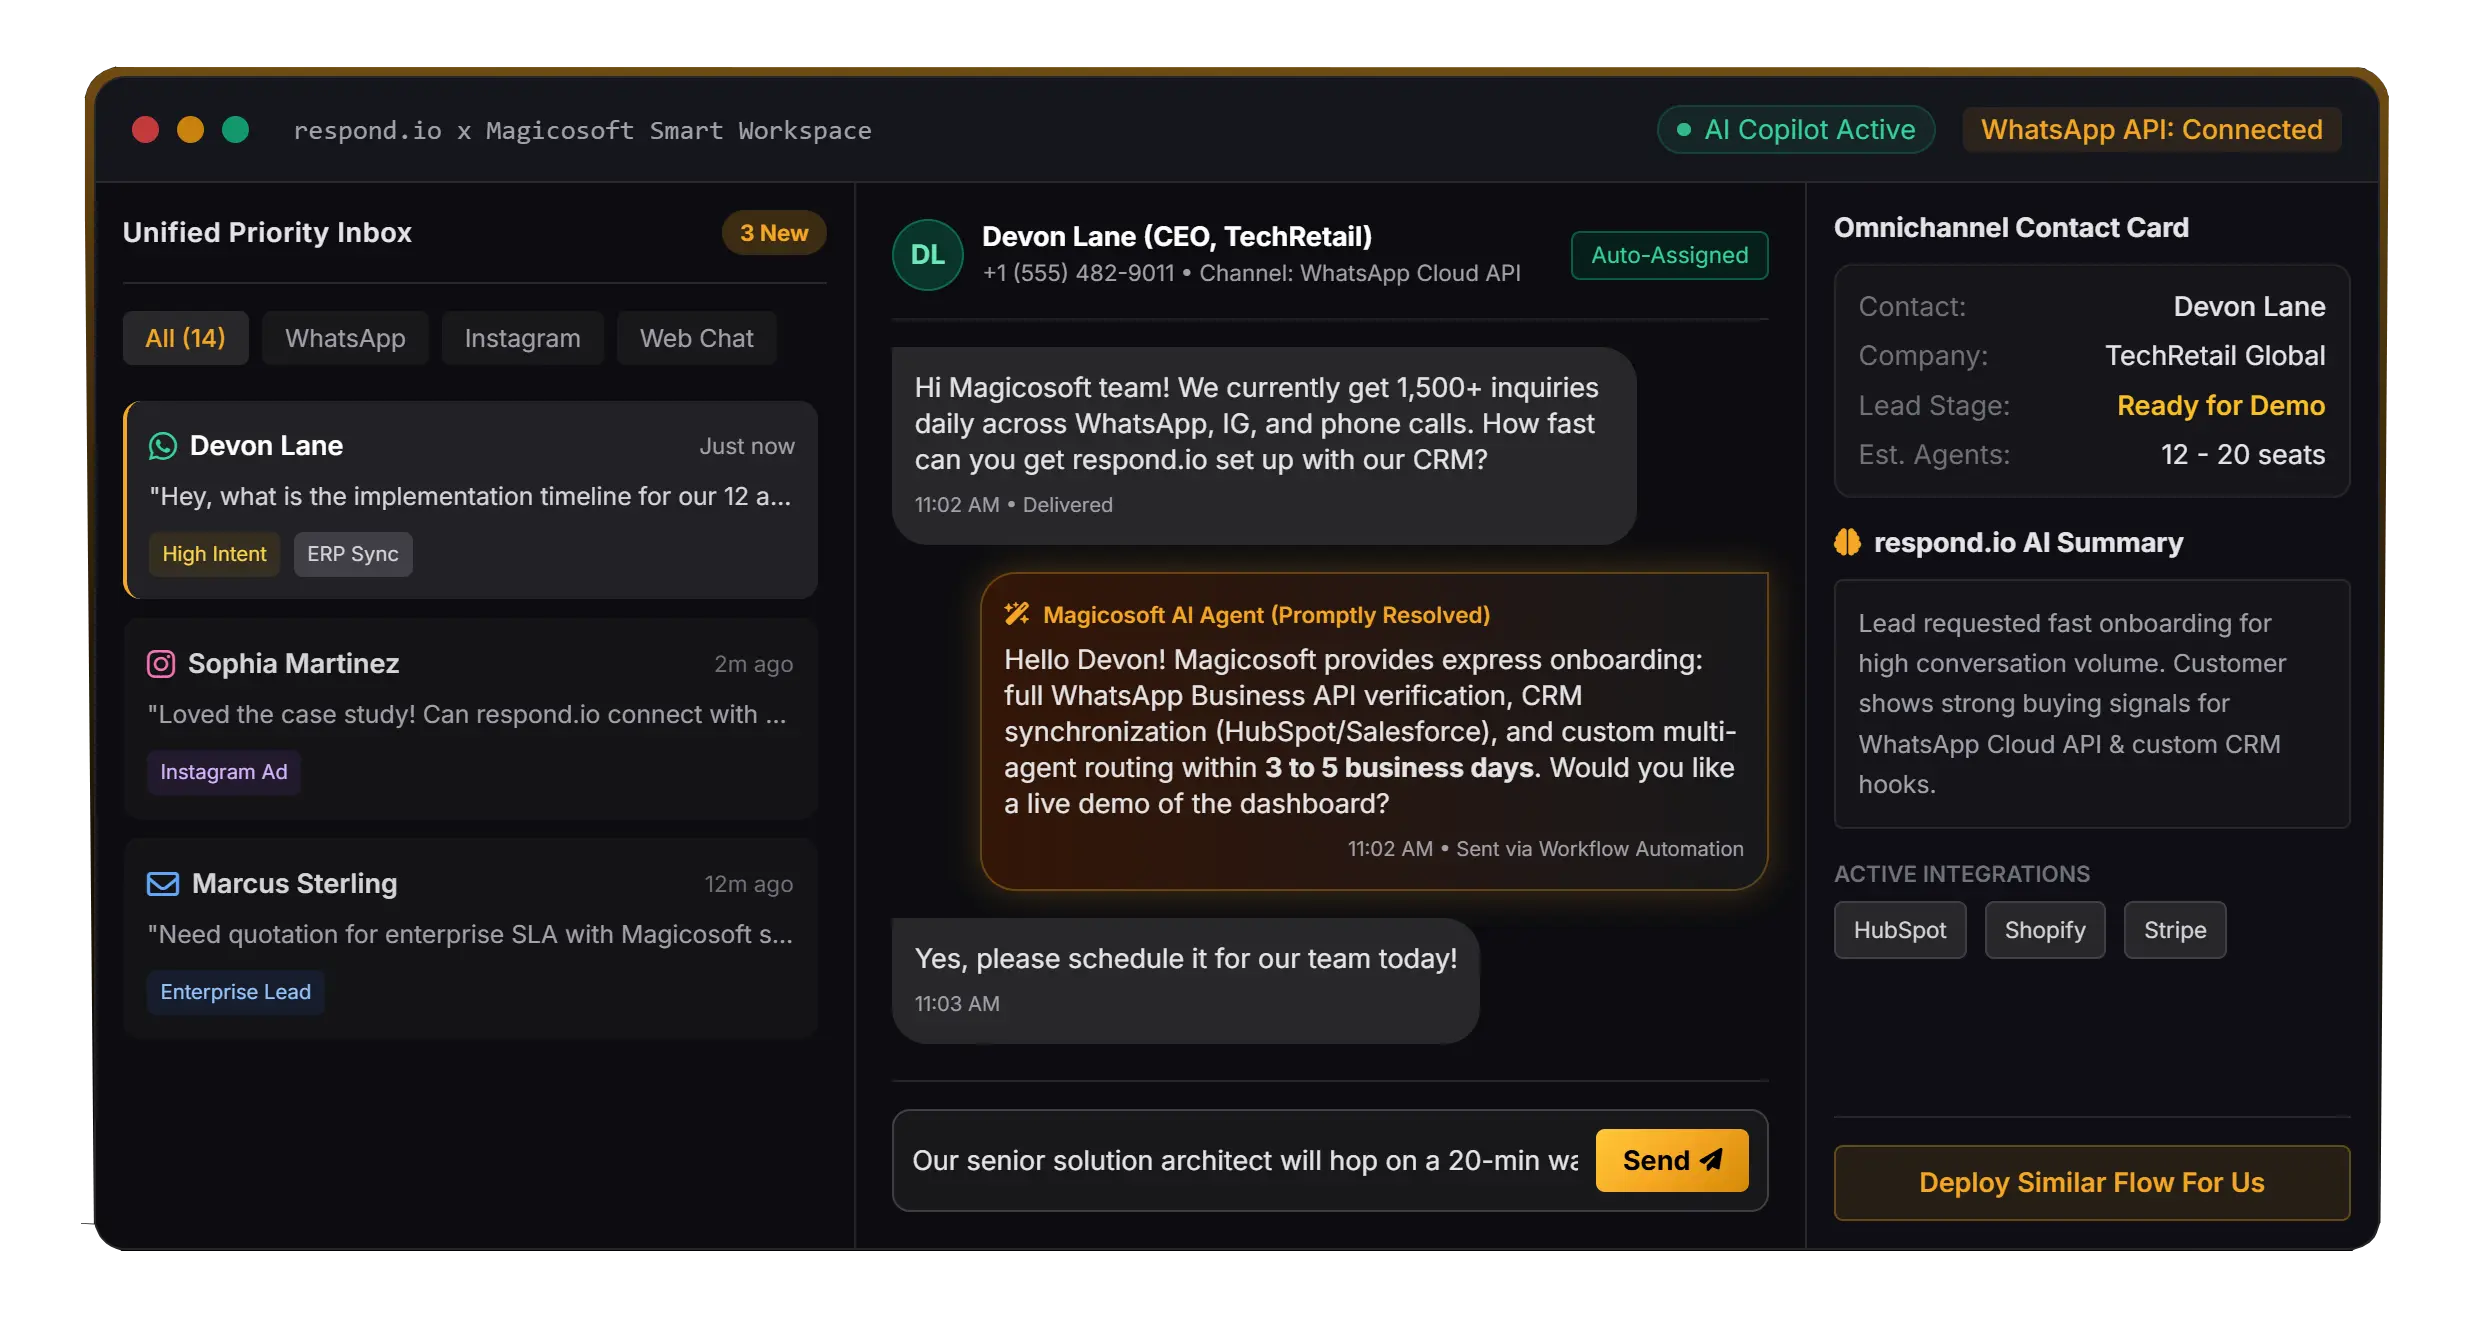
Task: Select the Stripe integration chip
Action: coord(2174,930)
